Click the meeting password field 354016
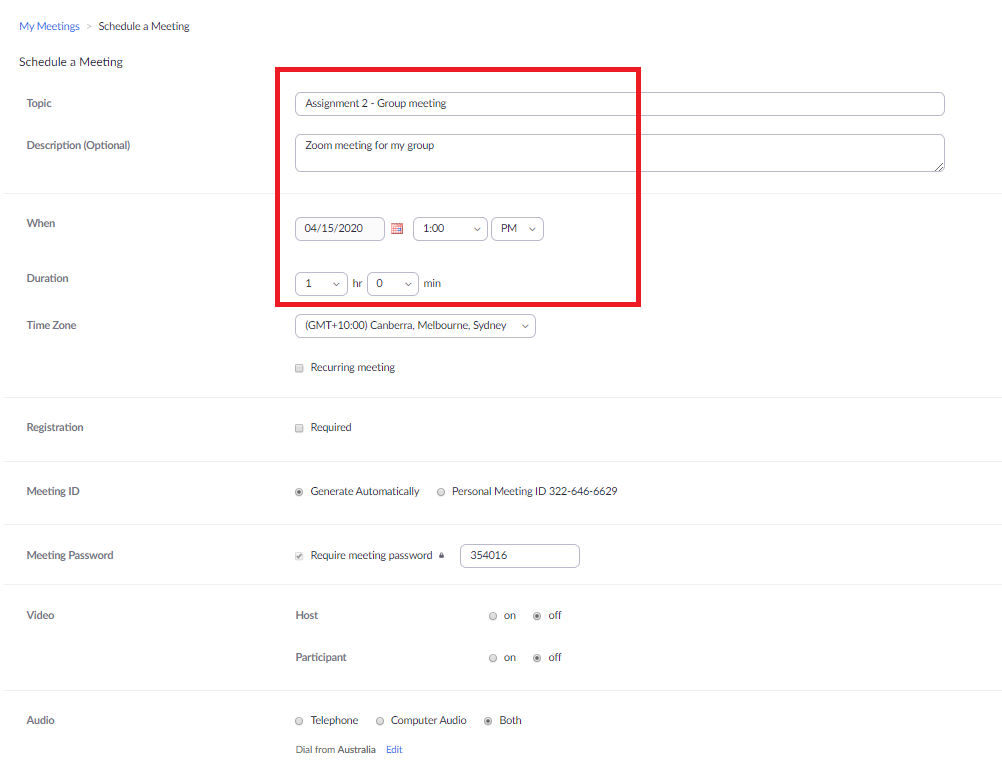The image size is (1002, 771). pyautogui.click(x=520, y=556)
